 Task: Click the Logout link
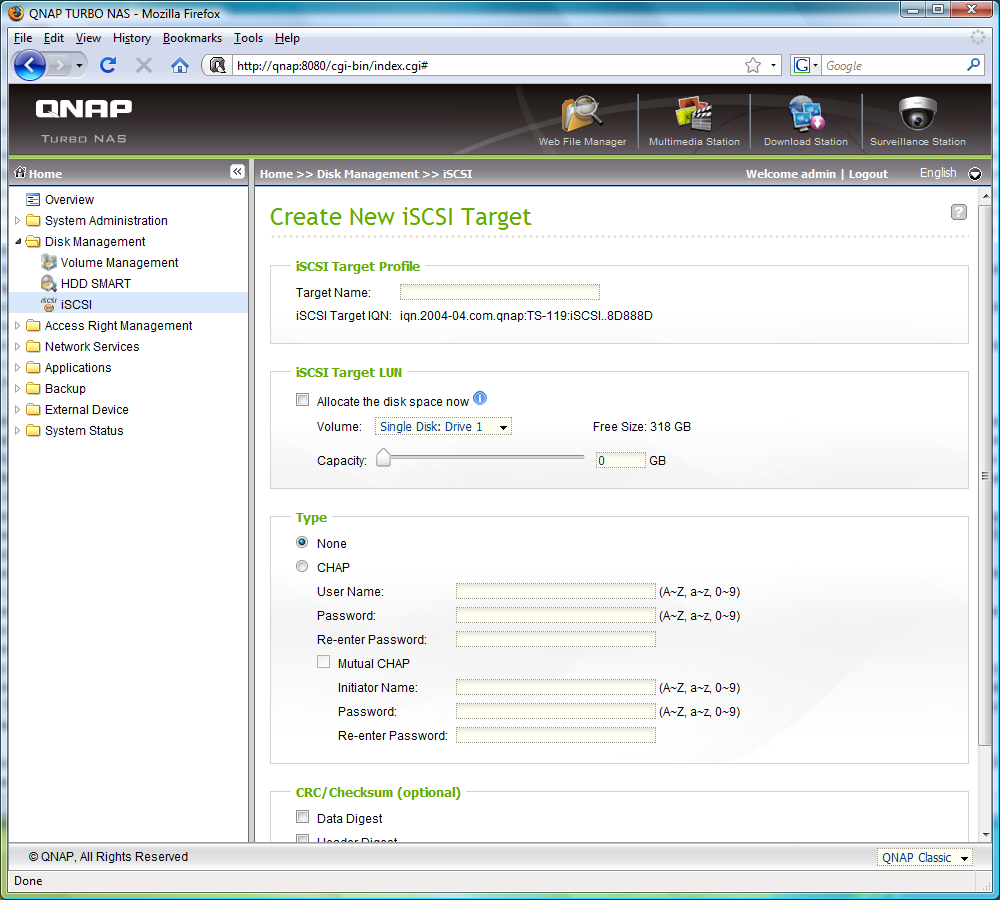pos(868,174)
